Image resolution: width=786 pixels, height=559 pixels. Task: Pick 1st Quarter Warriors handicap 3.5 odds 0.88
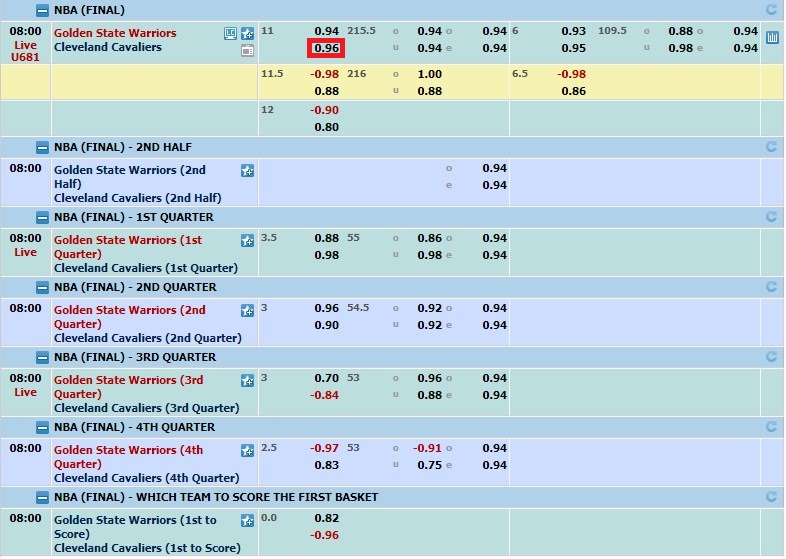pyautogui.click(x=326, y=238)
